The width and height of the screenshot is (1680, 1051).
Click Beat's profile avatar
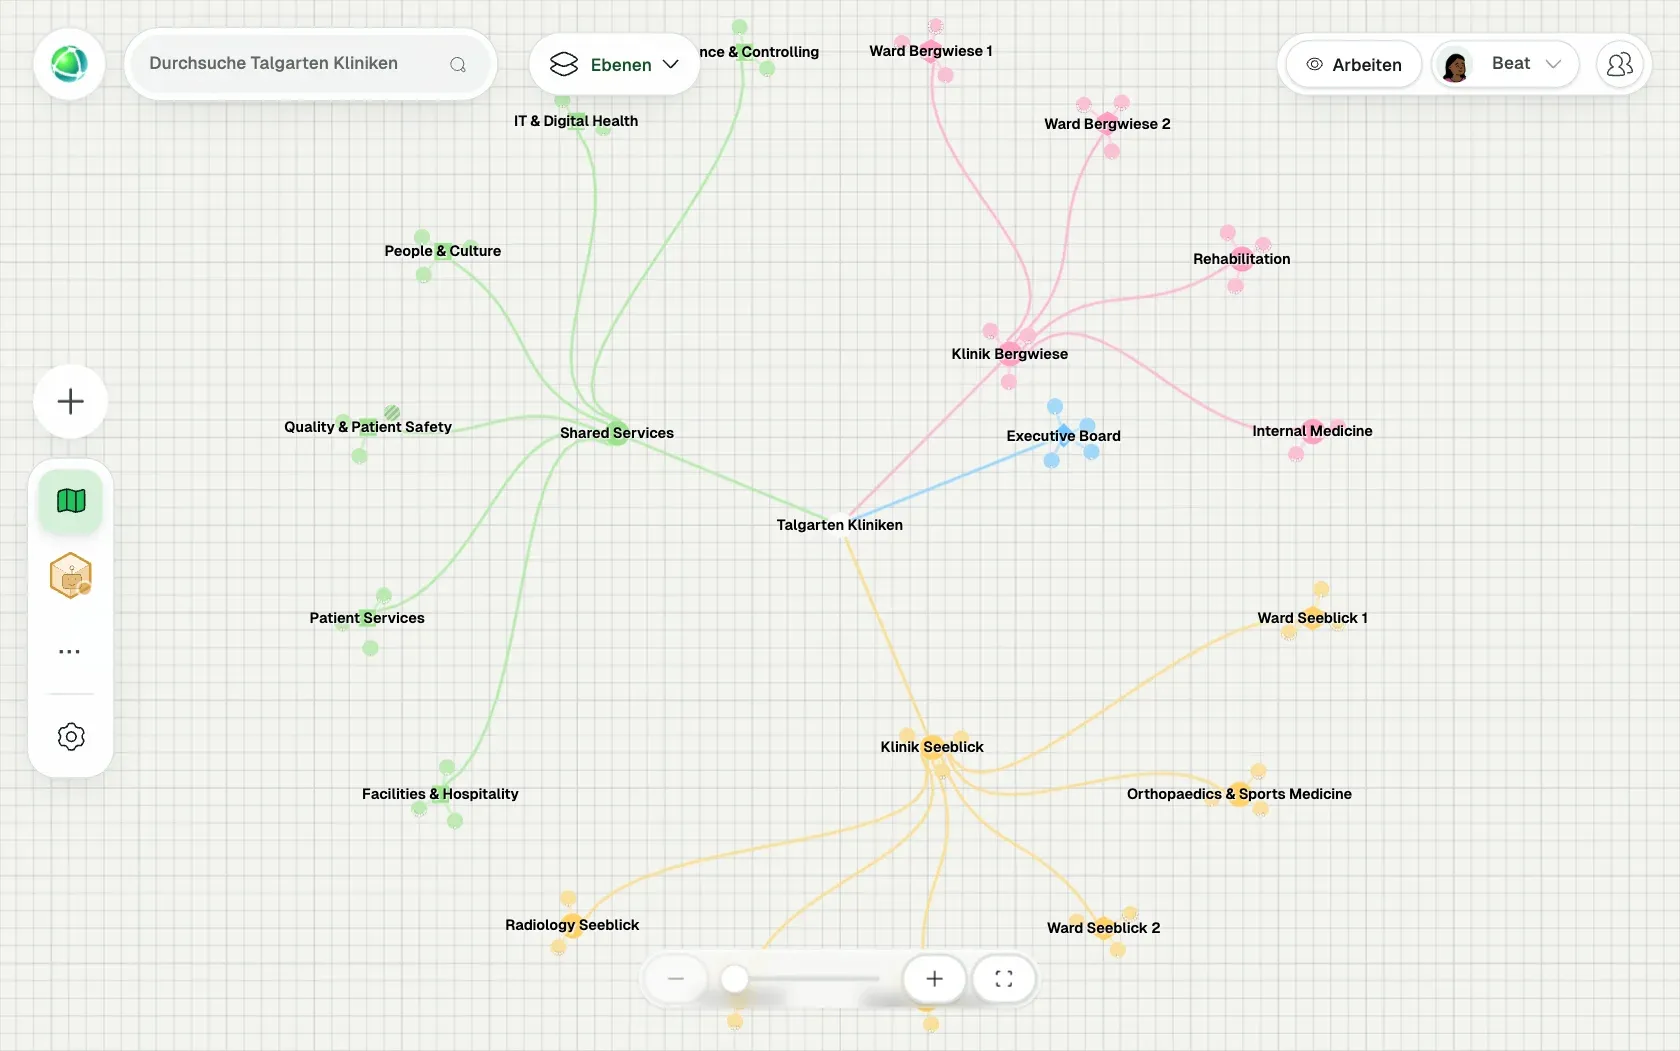click(x=1456, y=65)
